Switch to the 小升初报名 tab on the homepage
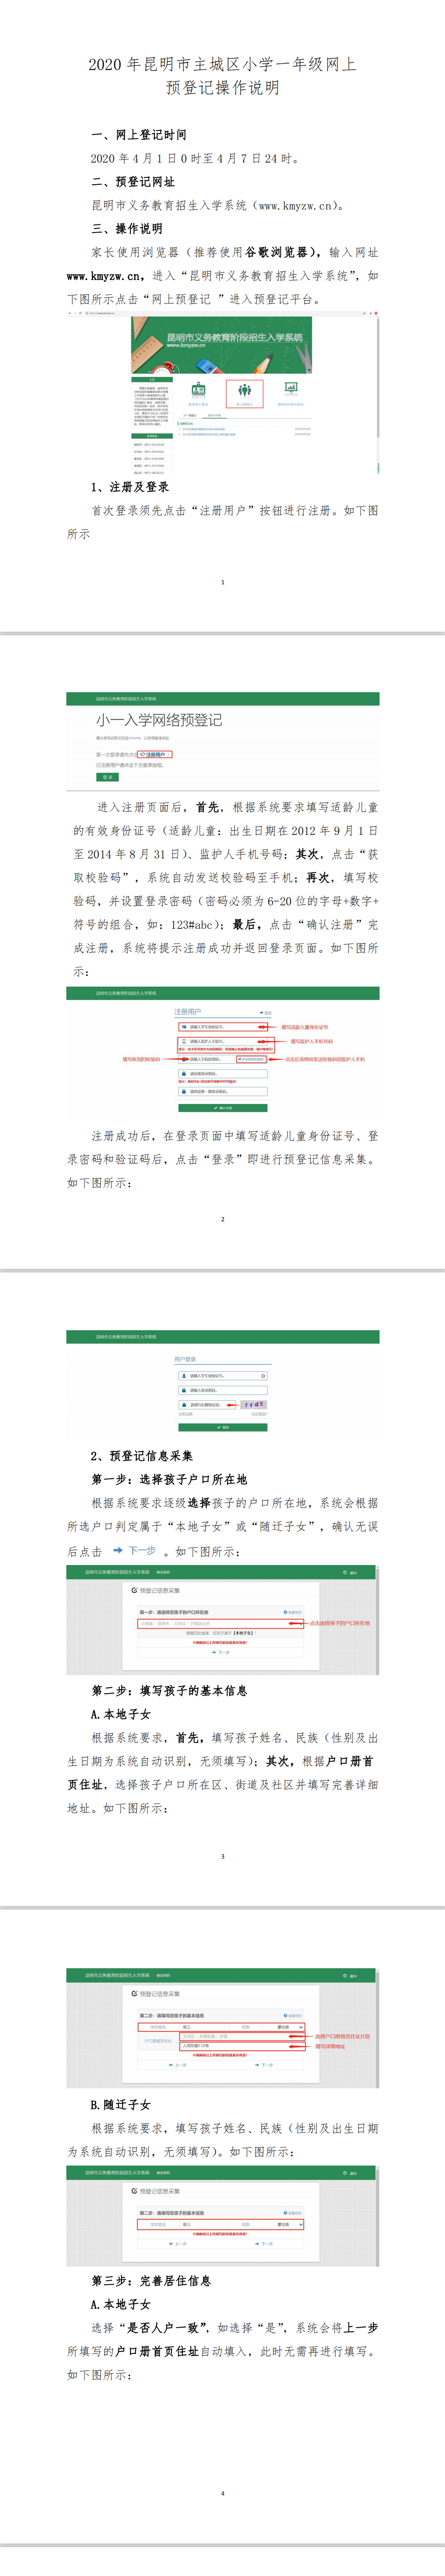 coord(215,415)
